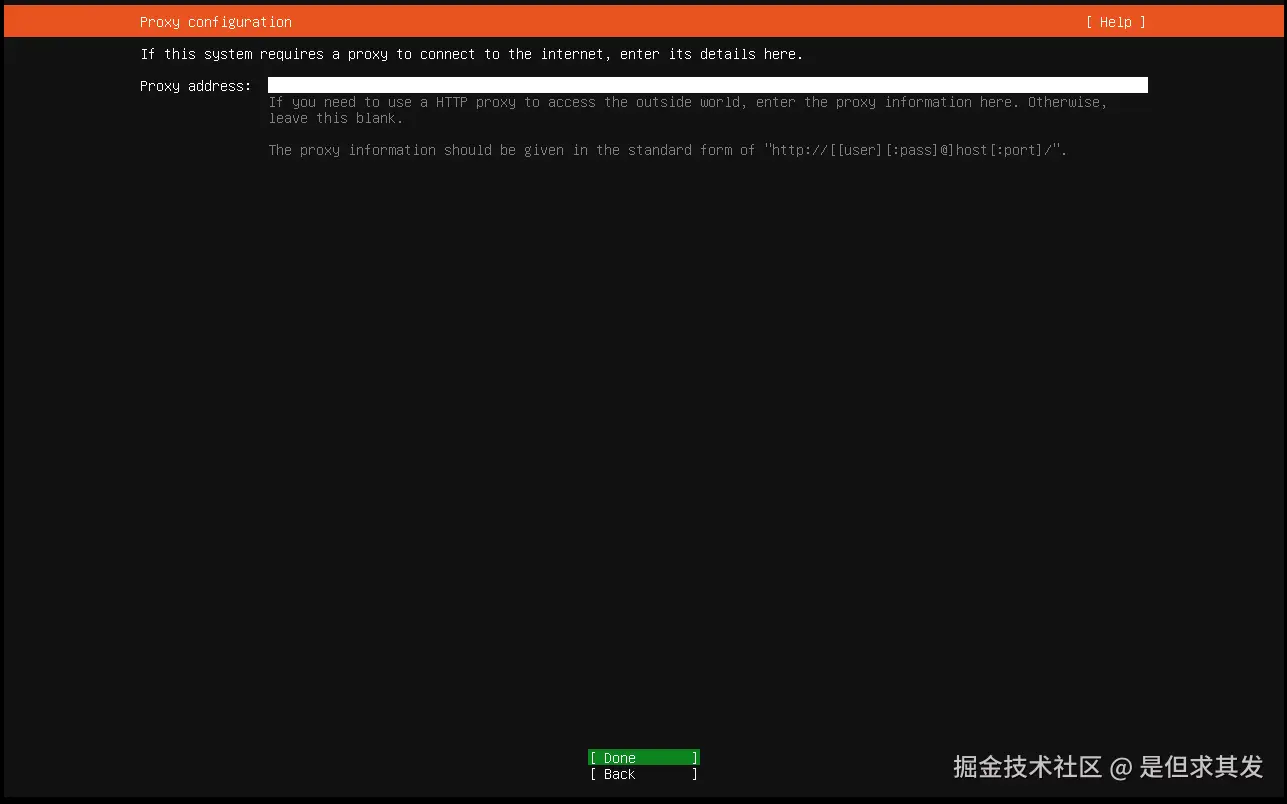Image resolution: width=1287 pixels, height=804 pixels.
Task: Click Done to accept blank proxy
Action: [642, 757]
